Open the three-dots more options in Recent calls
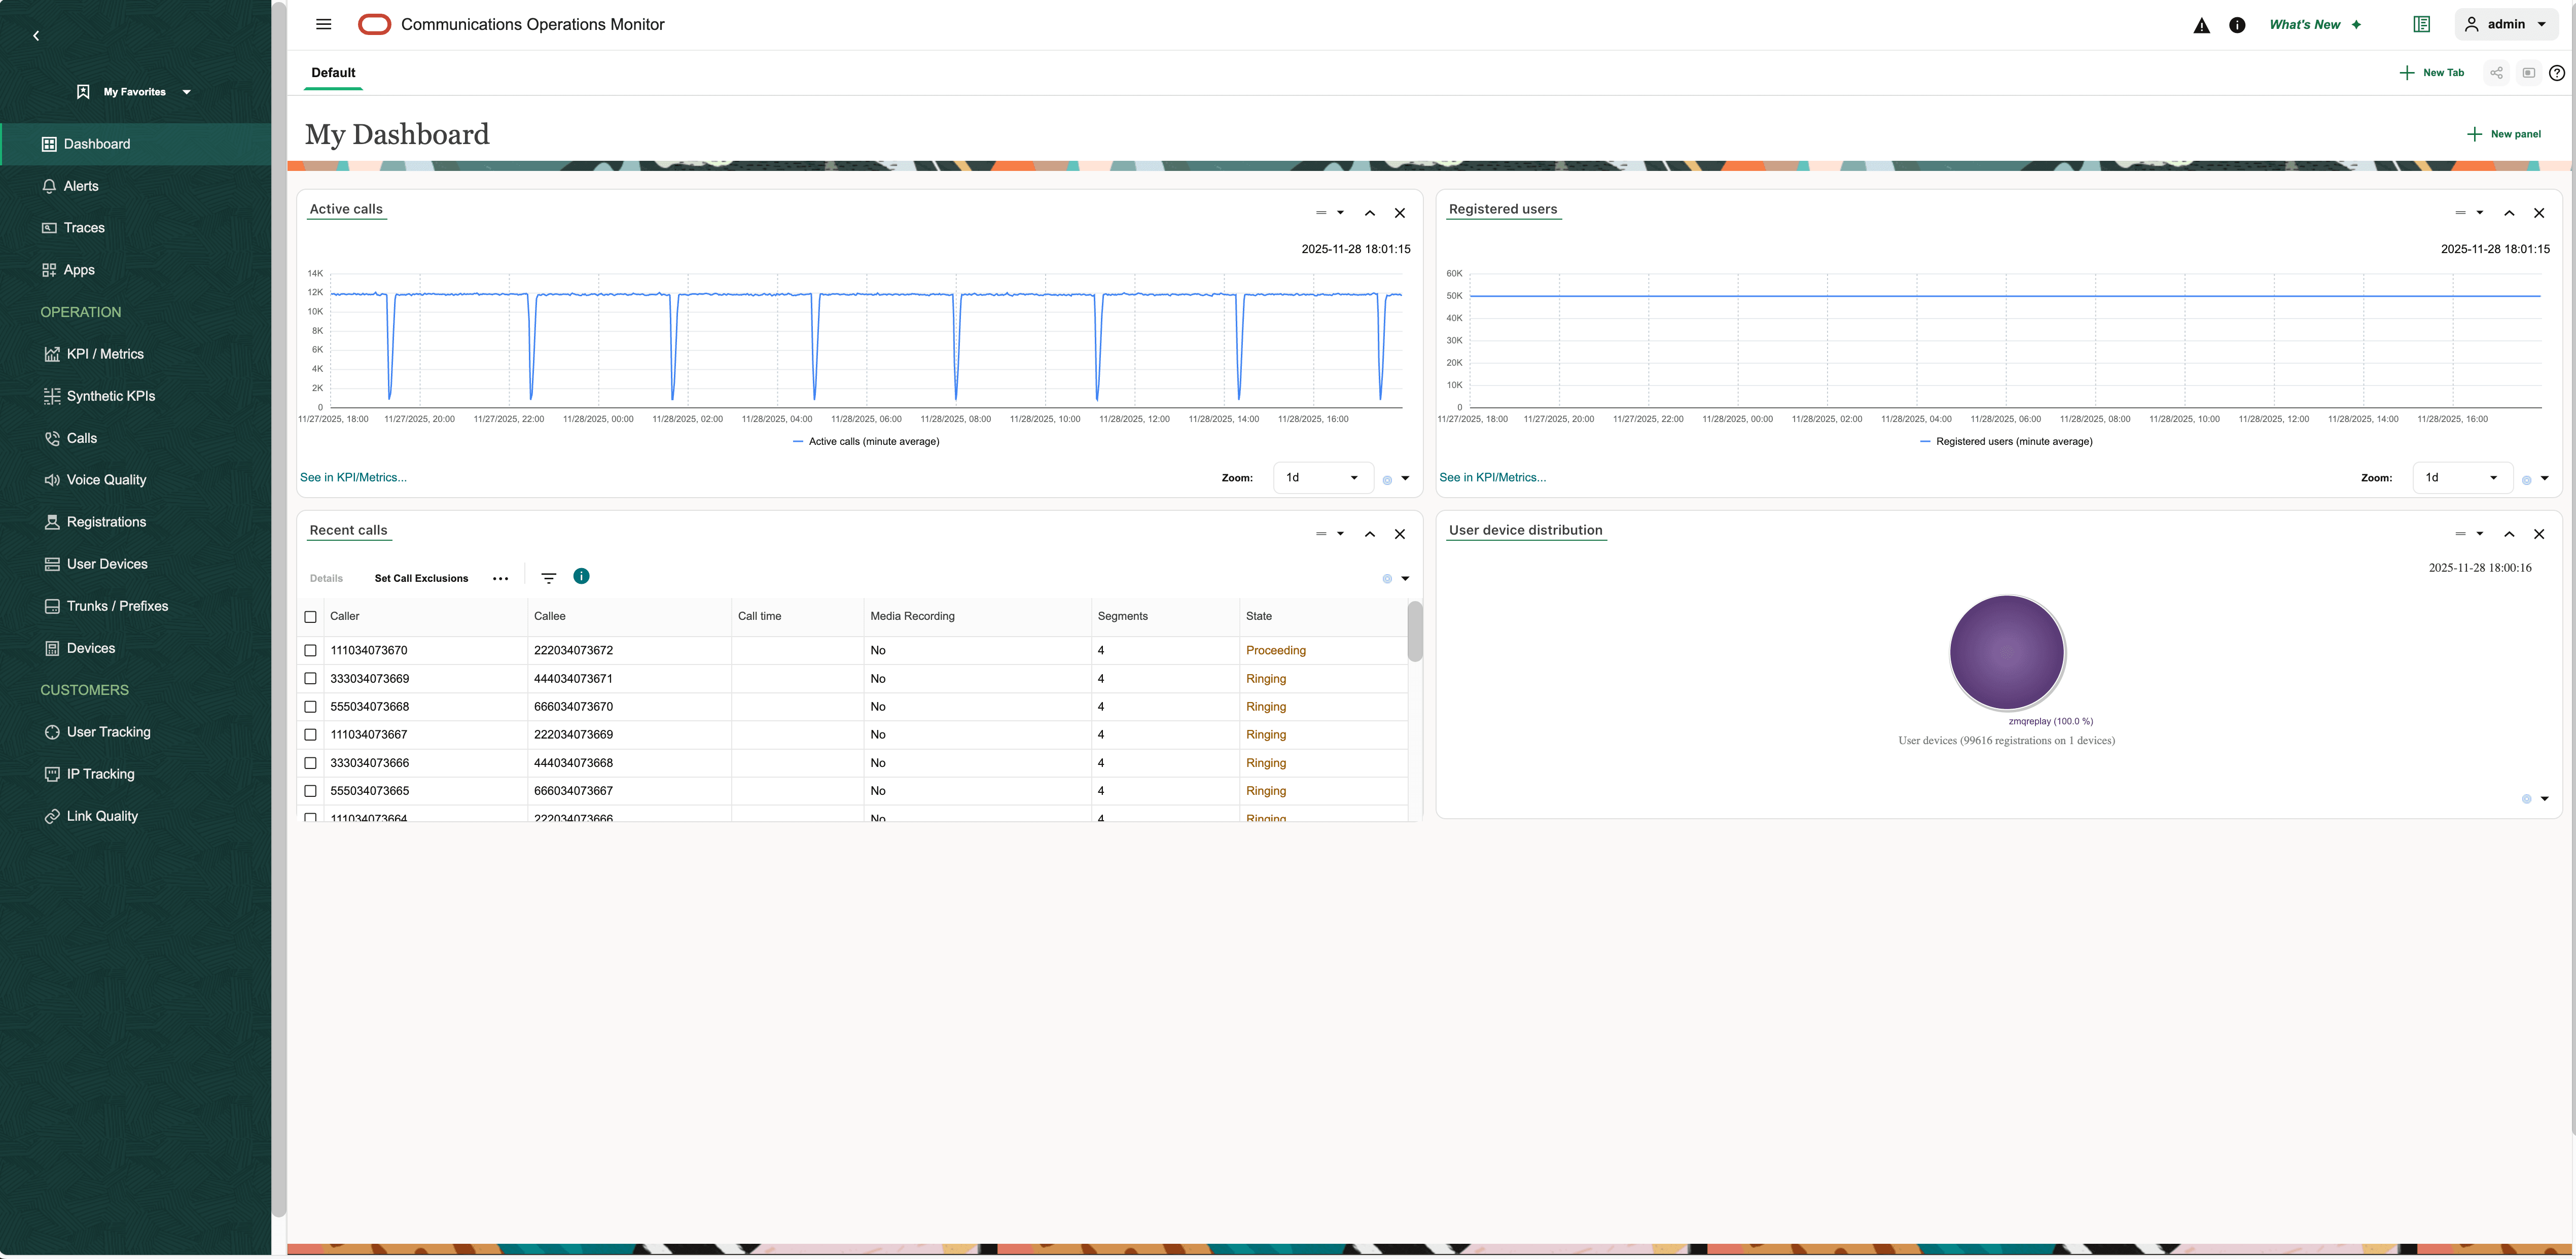The image size is (2576, 1259). coord(500,579)
